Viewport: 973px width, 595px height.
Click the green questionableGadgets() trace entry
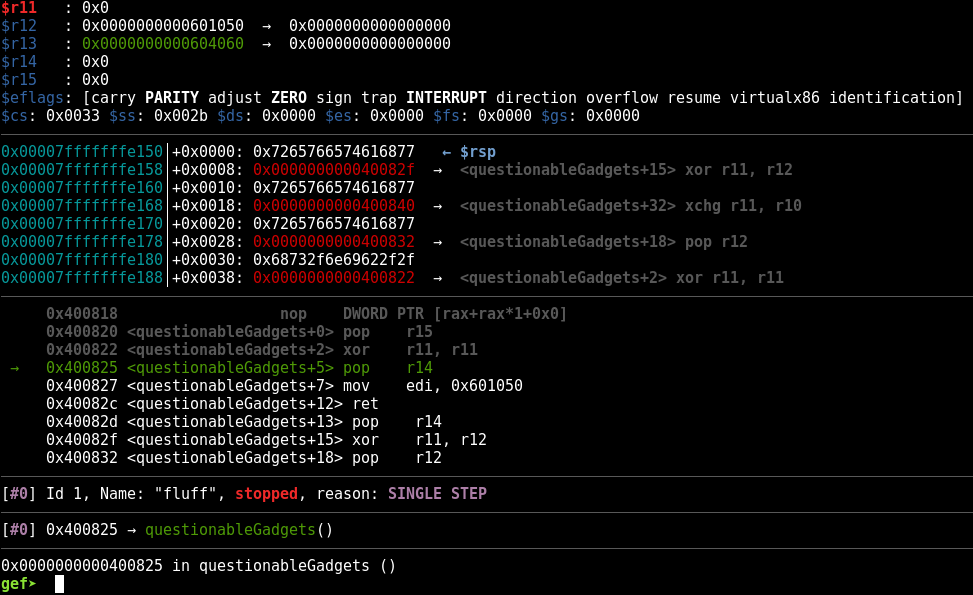[239, 529]
